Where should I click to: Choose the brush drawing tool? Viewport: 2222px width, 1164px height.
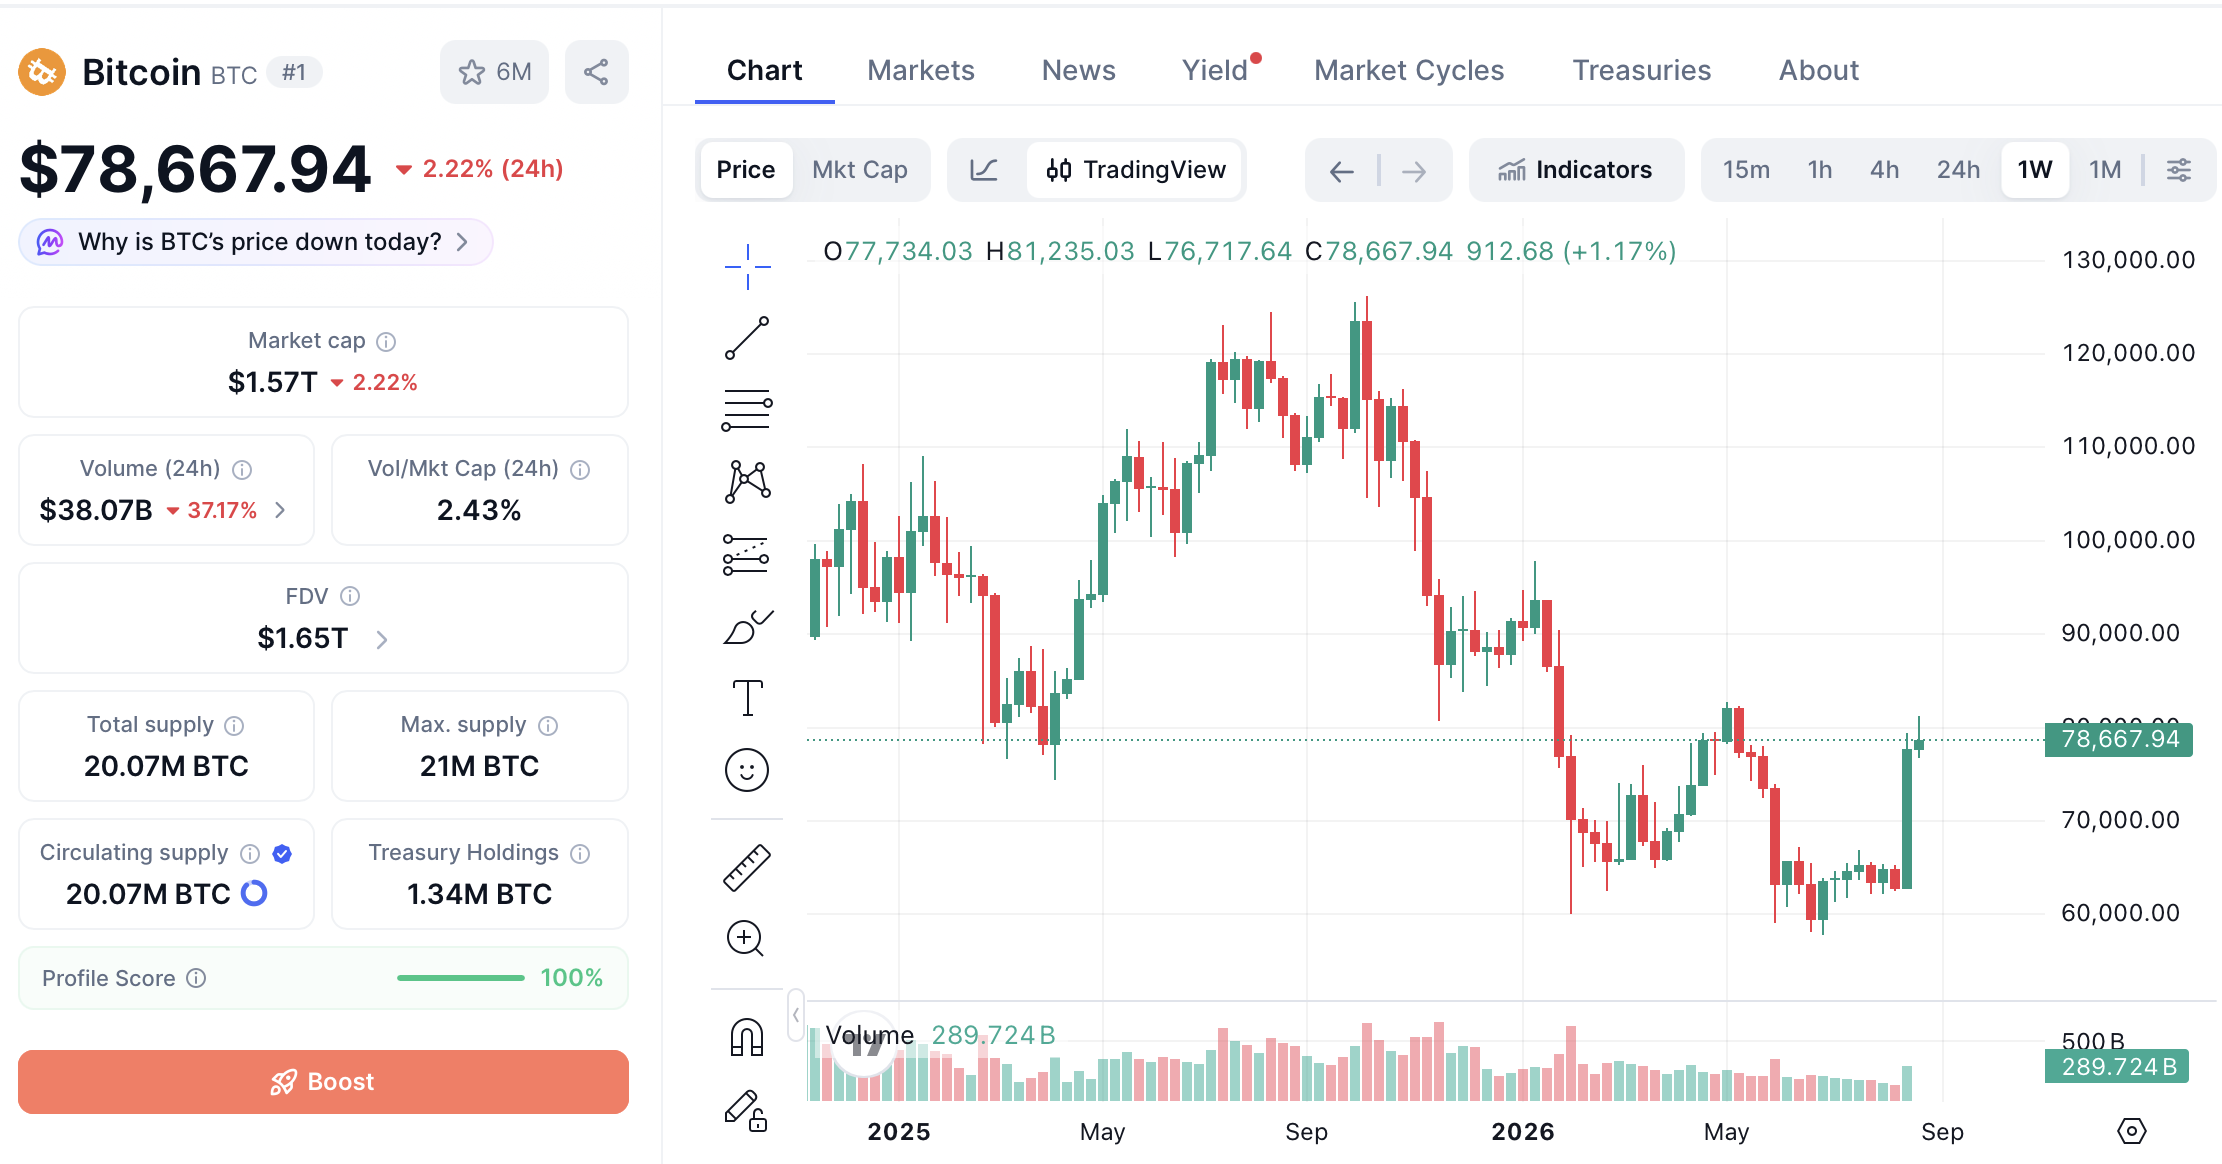747,627
